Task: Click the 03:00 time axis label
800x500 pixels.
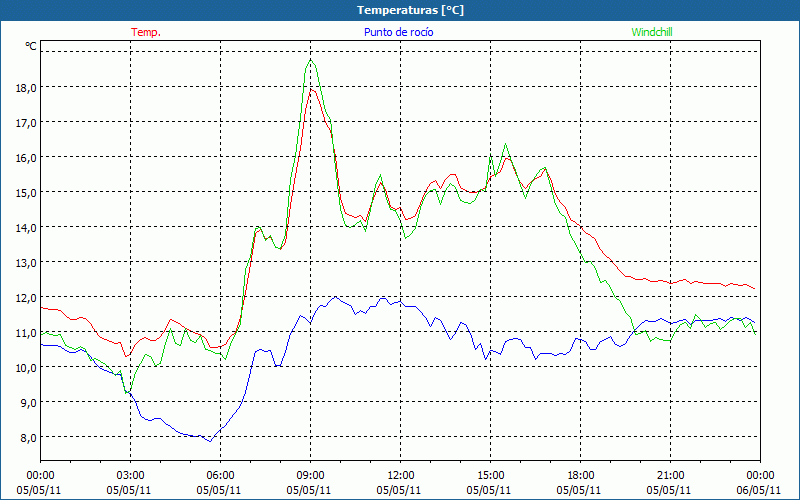Action: click(x=130, y=476)
